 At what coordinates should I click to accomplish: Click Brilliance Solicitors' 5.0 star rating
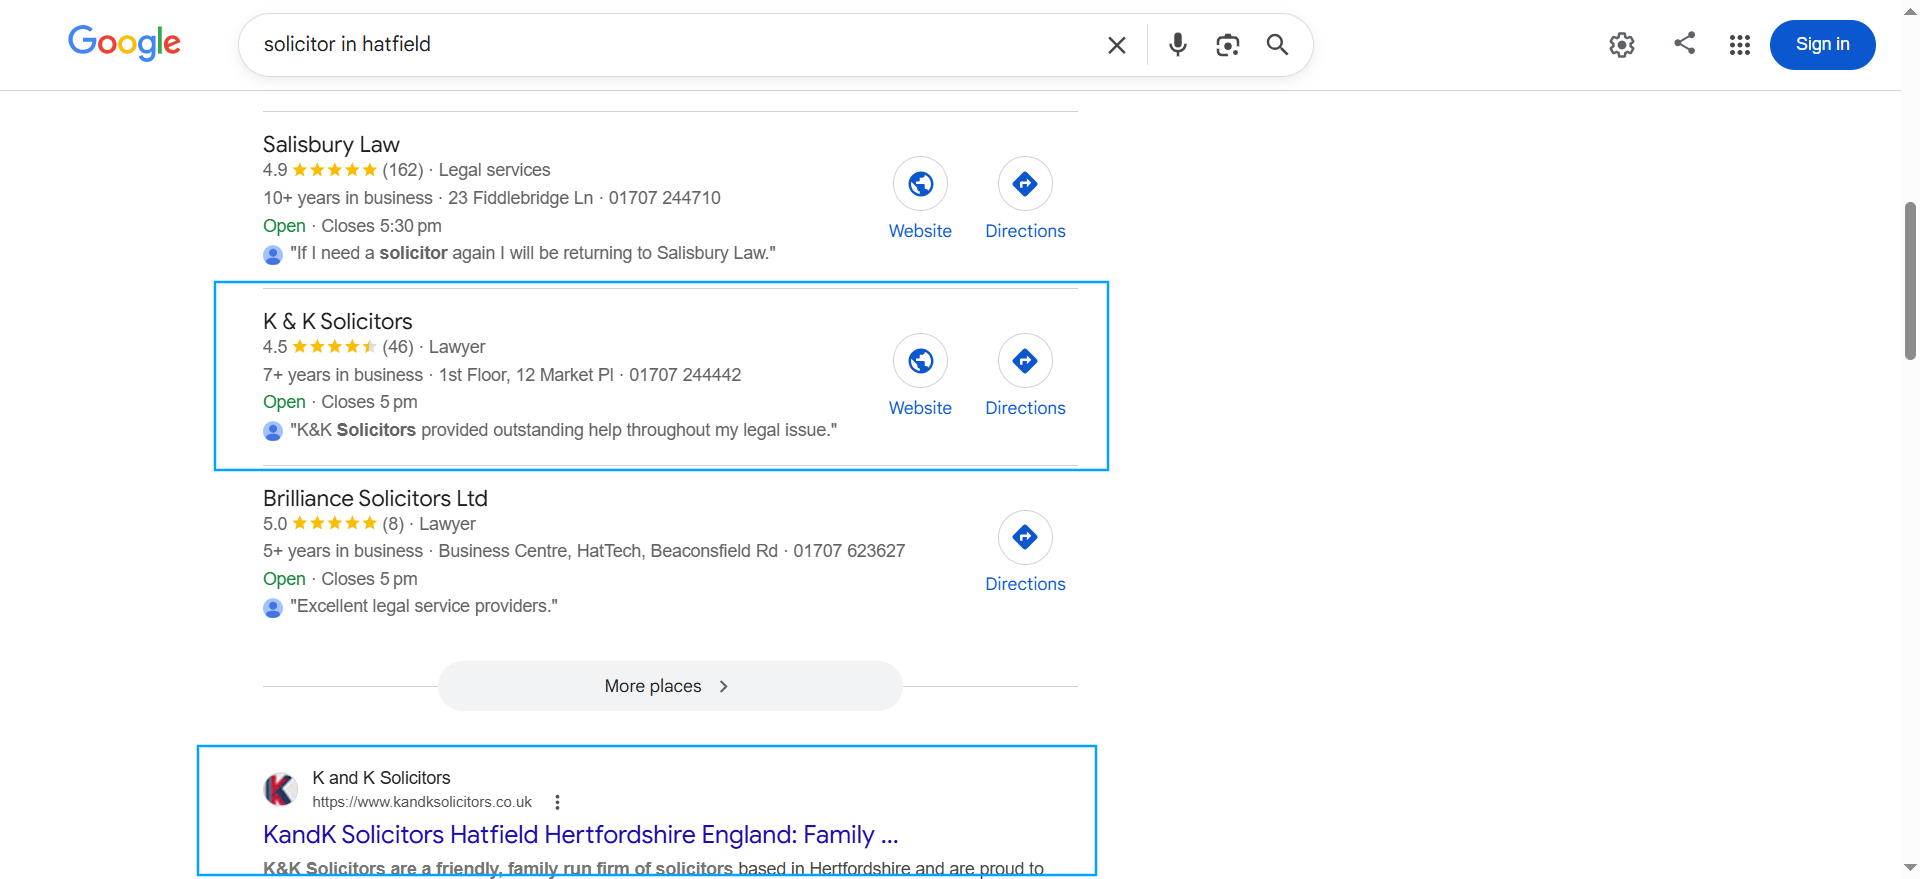click(x=320, y=524)
